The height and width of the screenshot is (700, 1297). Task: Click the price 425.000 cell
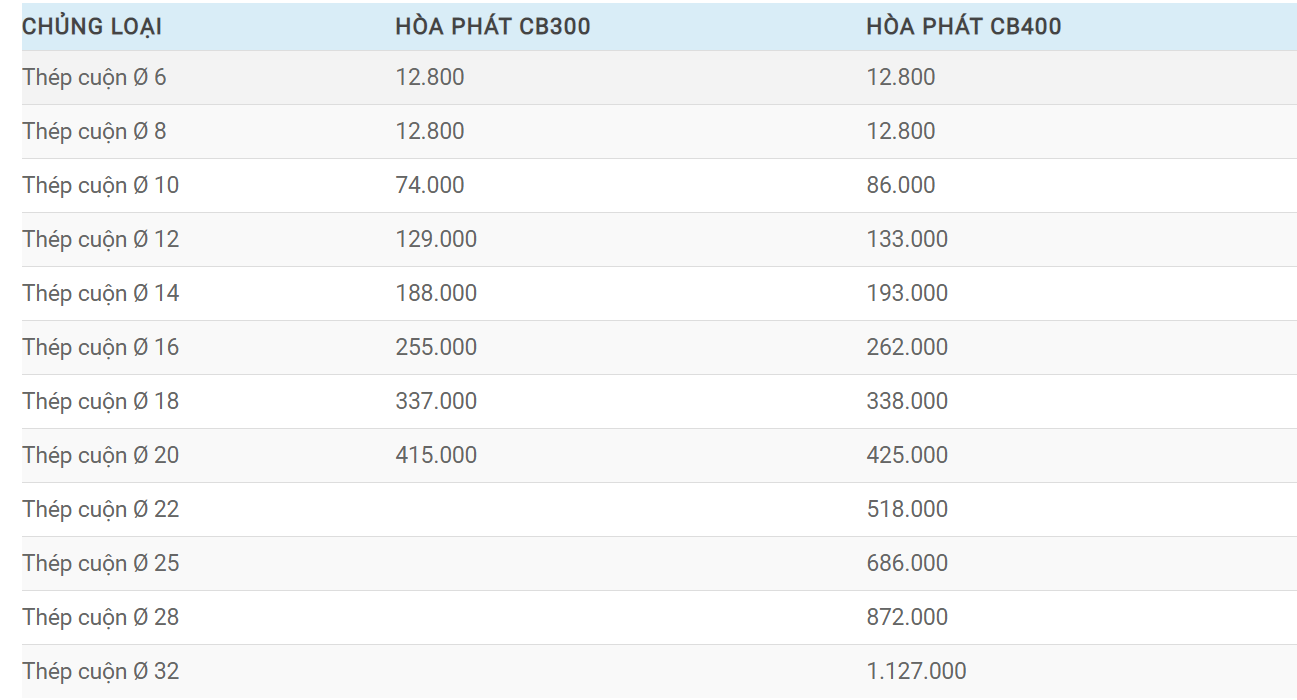(907, 456)
